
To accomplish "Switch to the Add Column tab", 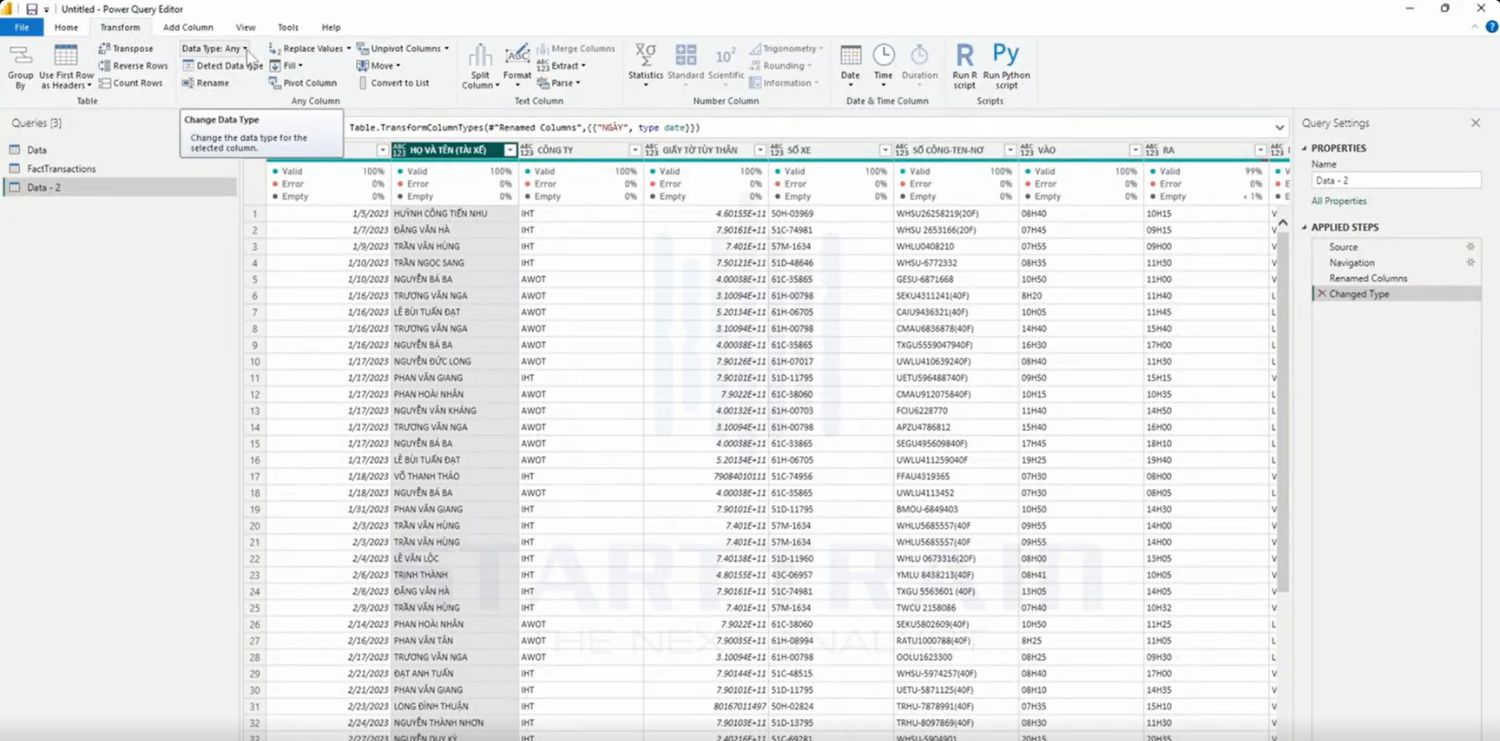I will click(188, 27).
